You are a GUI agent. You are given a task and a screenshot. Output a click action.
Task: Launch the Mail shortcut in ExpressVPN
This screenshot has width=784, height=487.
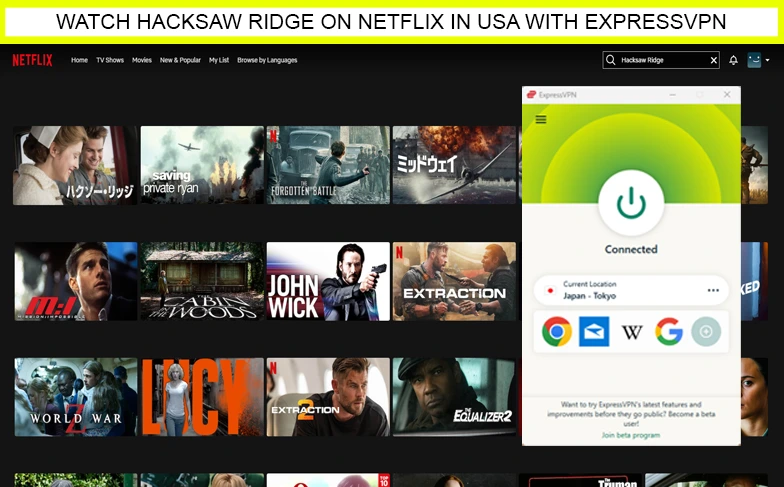pos(594,332)
